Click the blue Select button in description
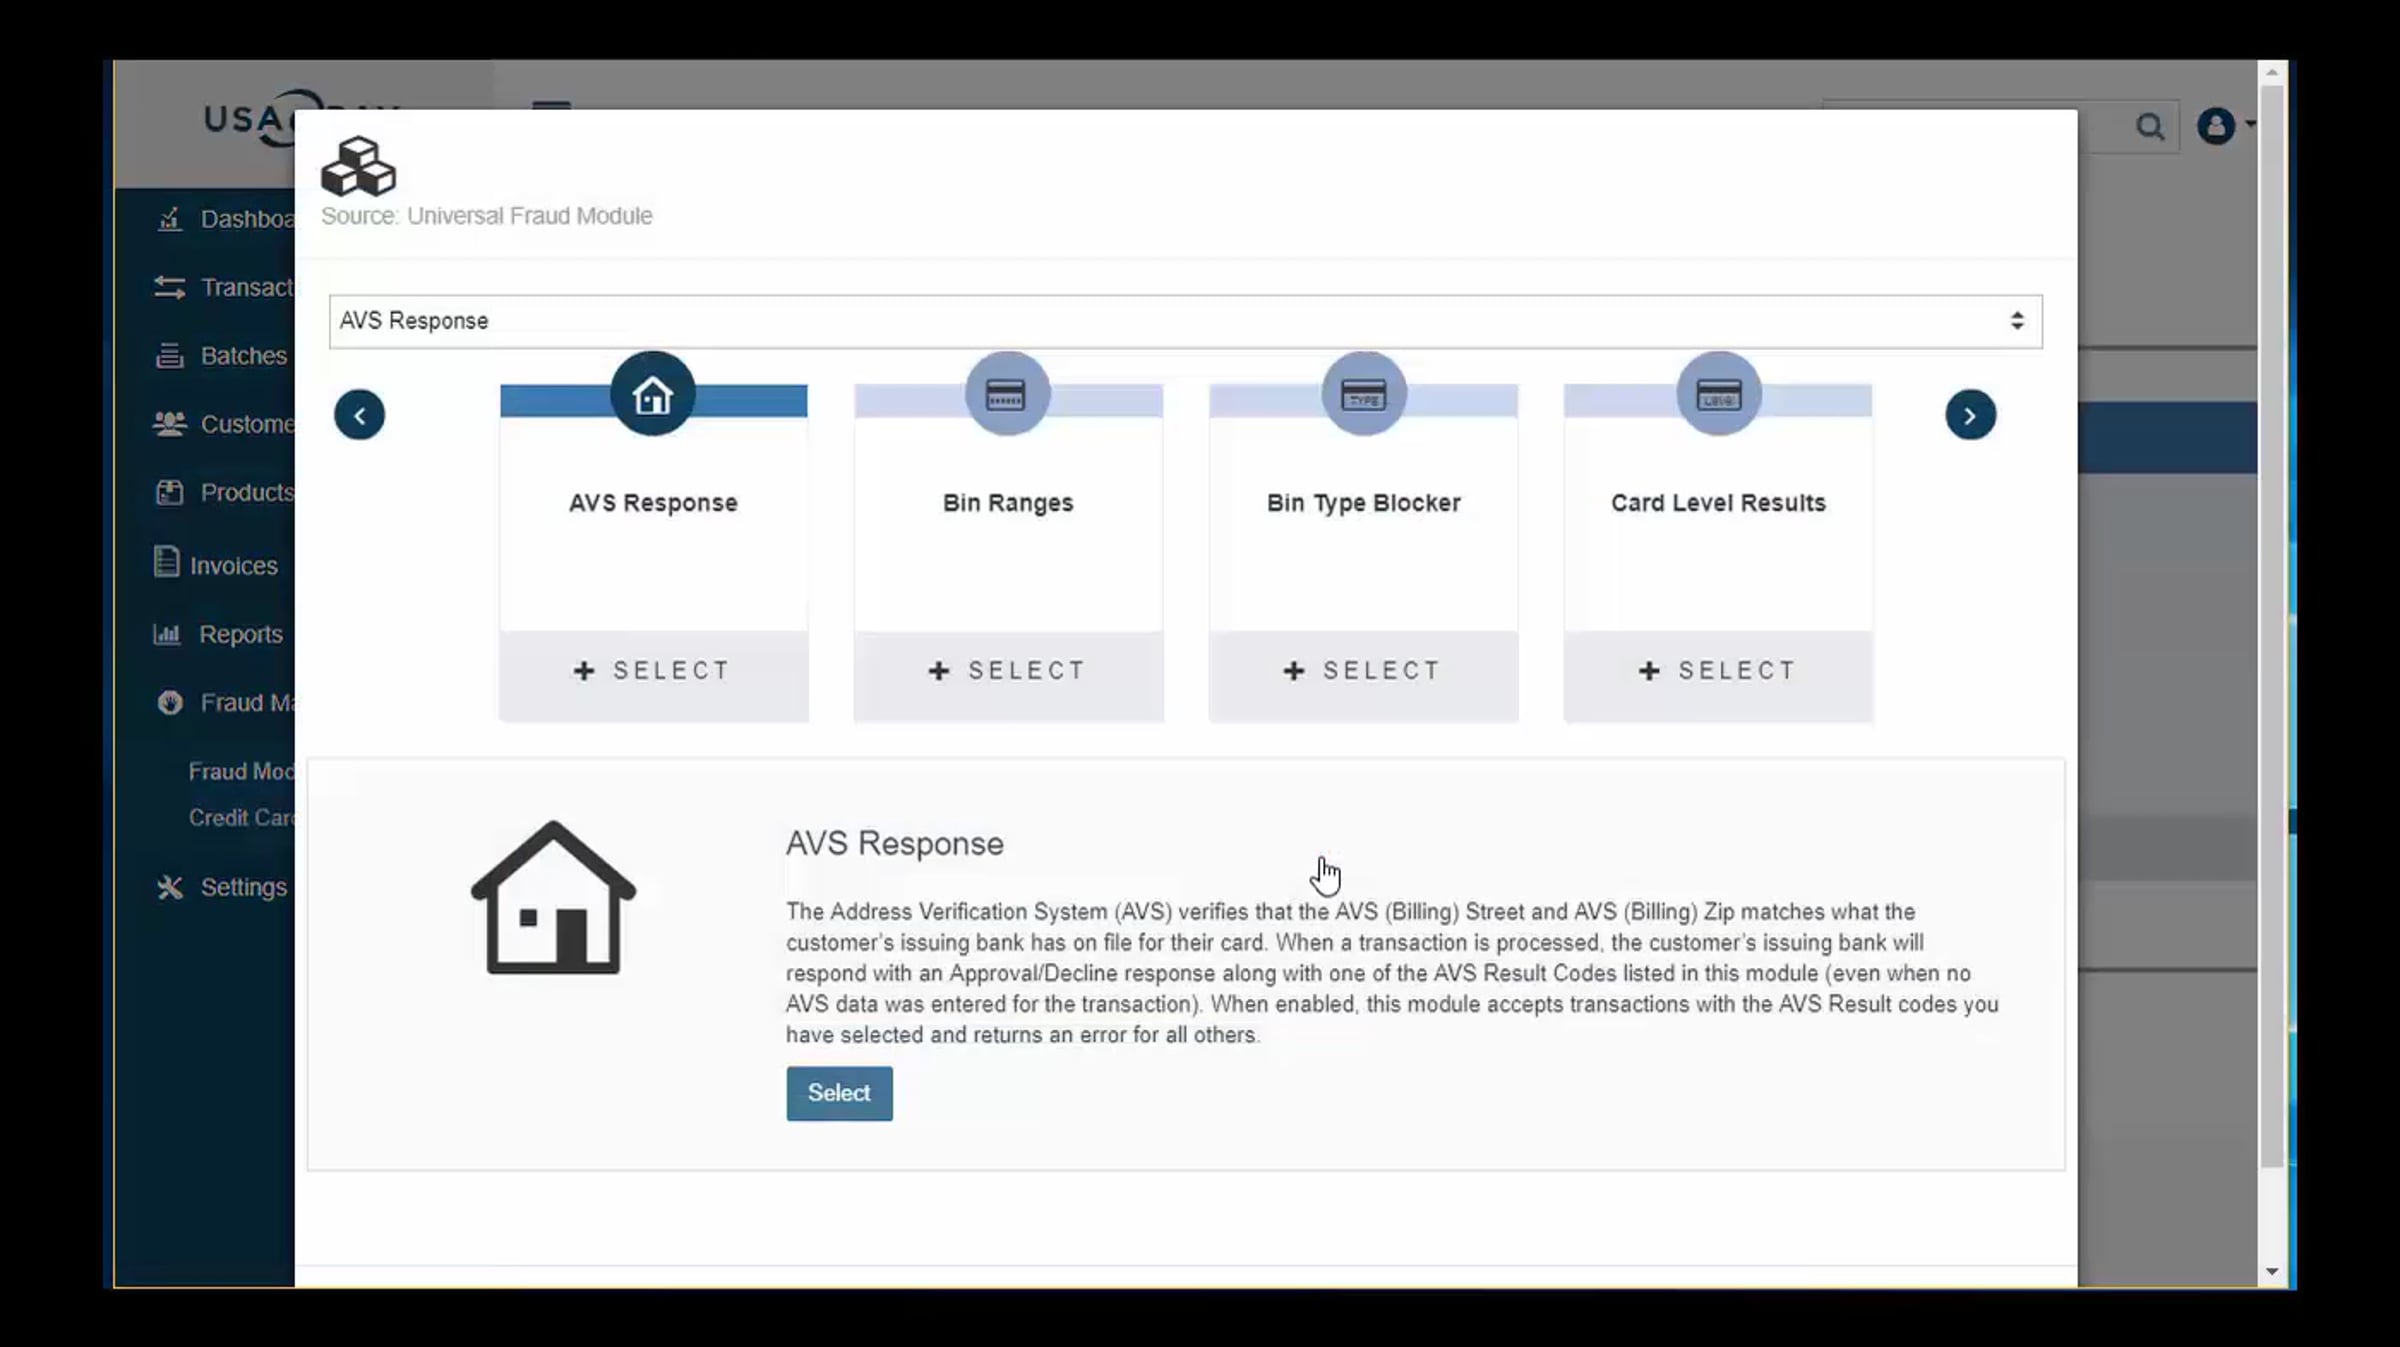Image resolution: width=2400 pixels, height=1347 pixels. pyautogui.click(x=838, y=1093)
